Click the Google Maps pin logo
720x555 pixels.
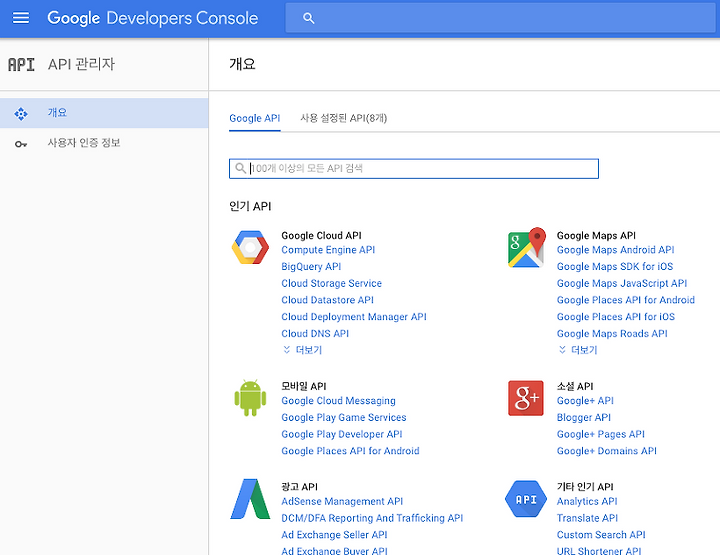click(x=527, y=247)
